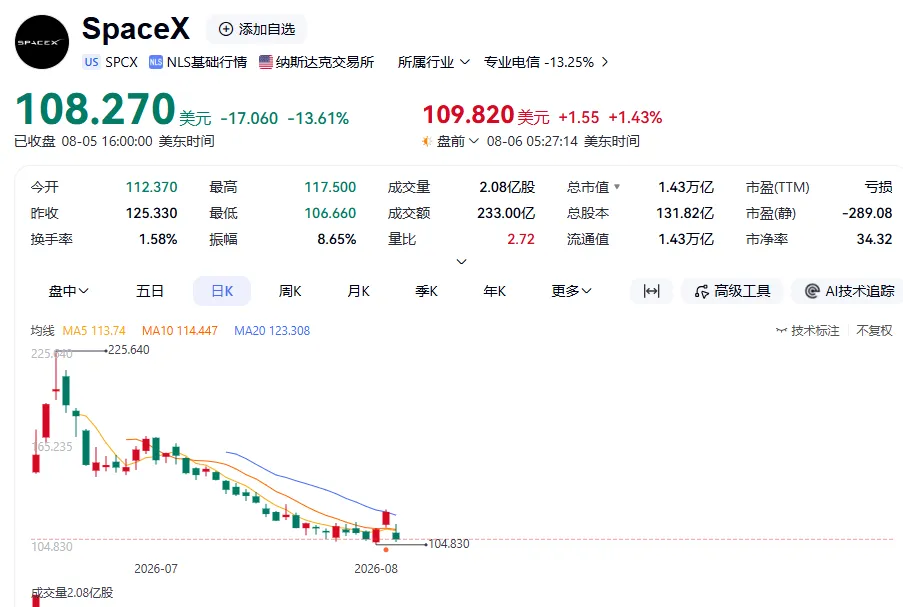The height and width of the screenshot is (607, 903).
Task: Toggle 技术标注 technical annotations
Action: click(x=808, y=331)
